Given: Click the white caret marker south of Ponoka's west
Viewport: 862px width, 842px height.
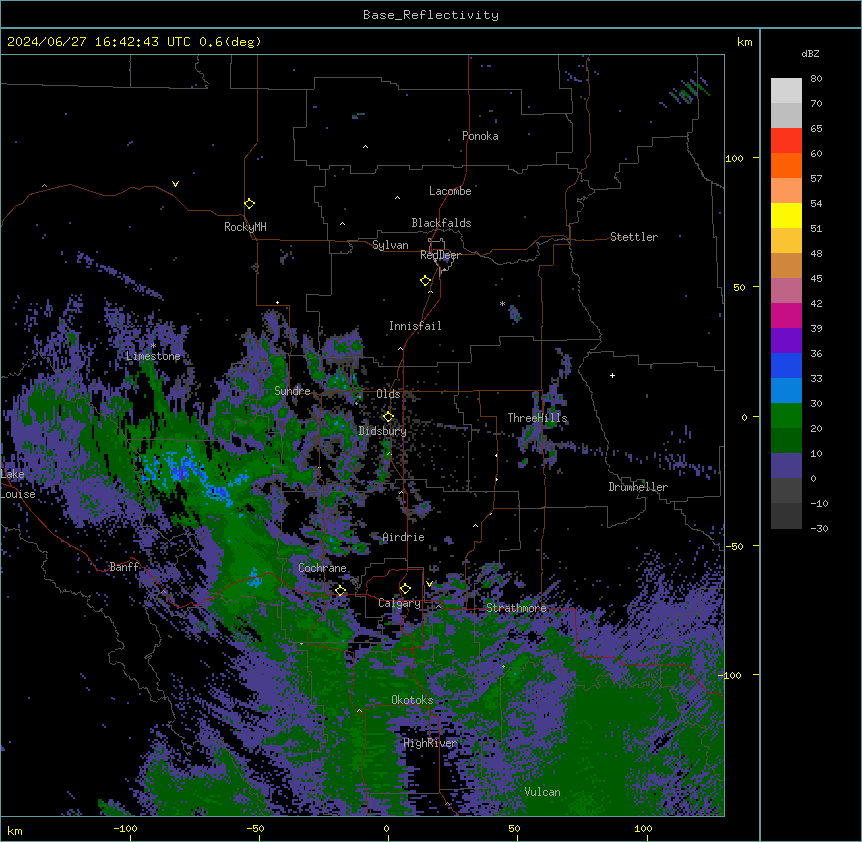Looking at the screenshot, I should [x=365, y=147].
